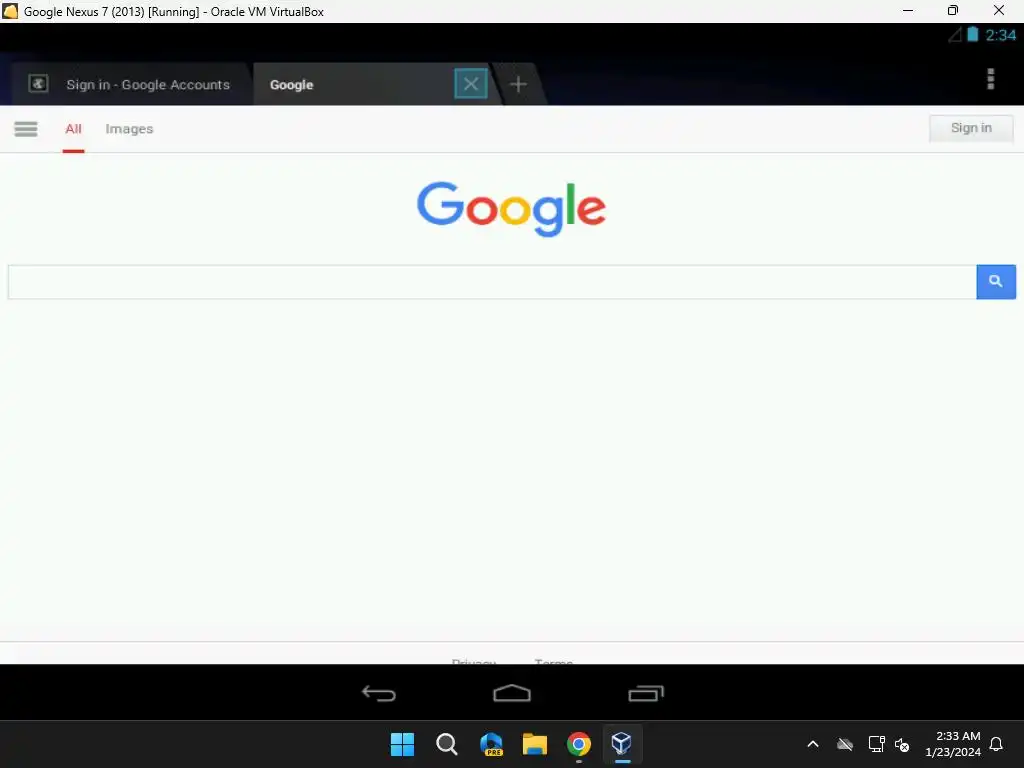
Task: Open File Explorer from taskbar
Action: point(535,744)
